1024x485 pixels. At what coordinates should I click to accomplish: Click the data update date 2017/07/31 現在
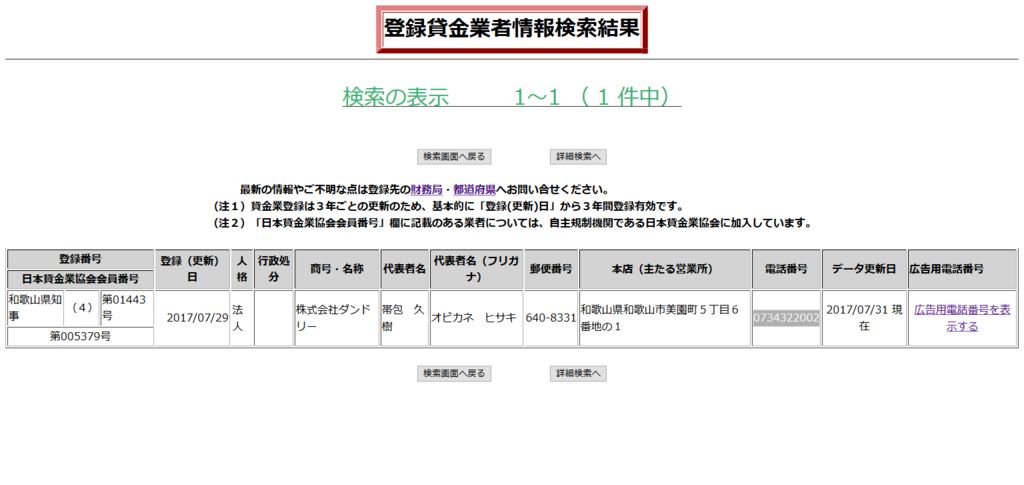pyautogui.click(x=864, y=318)
